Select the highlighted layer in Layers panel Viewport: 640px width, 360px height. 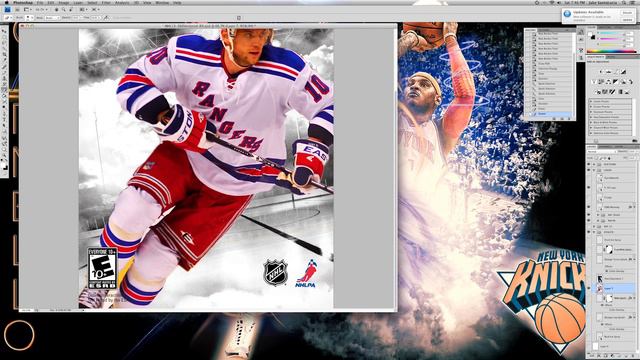click(x=614, y=288)
